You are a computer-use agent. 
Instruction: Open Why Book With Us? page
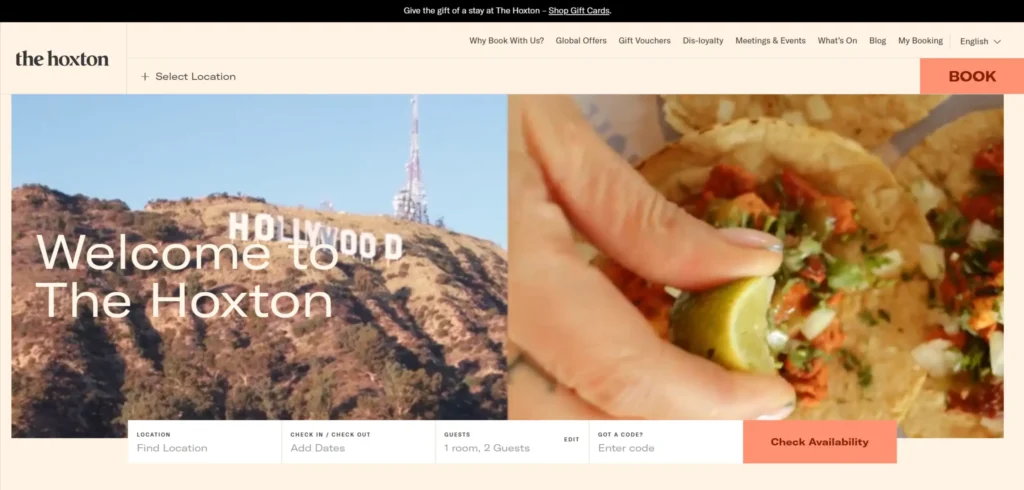click(506, 41)
